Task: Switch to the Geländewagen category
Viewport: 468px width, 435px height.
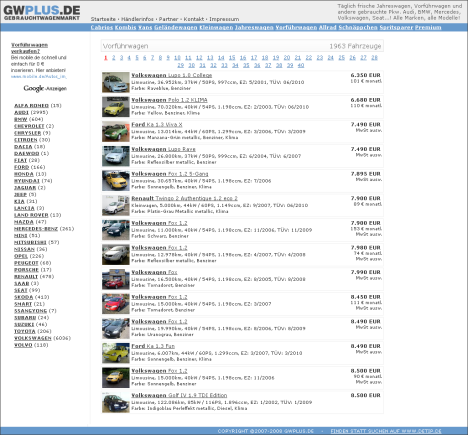Action: pyautogui.click(x=176, y=27)
